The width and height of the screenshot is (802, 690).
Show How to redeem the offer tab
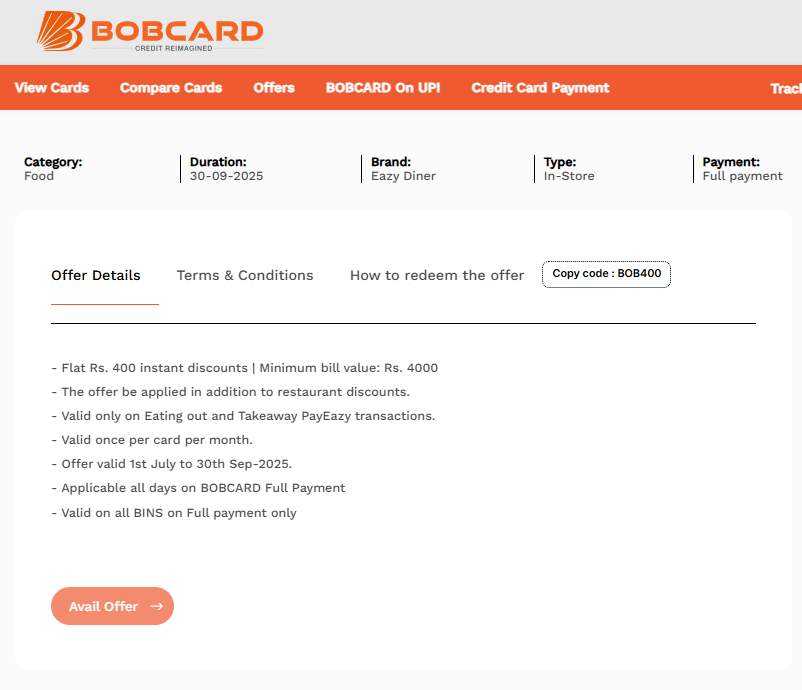(437, 275)
